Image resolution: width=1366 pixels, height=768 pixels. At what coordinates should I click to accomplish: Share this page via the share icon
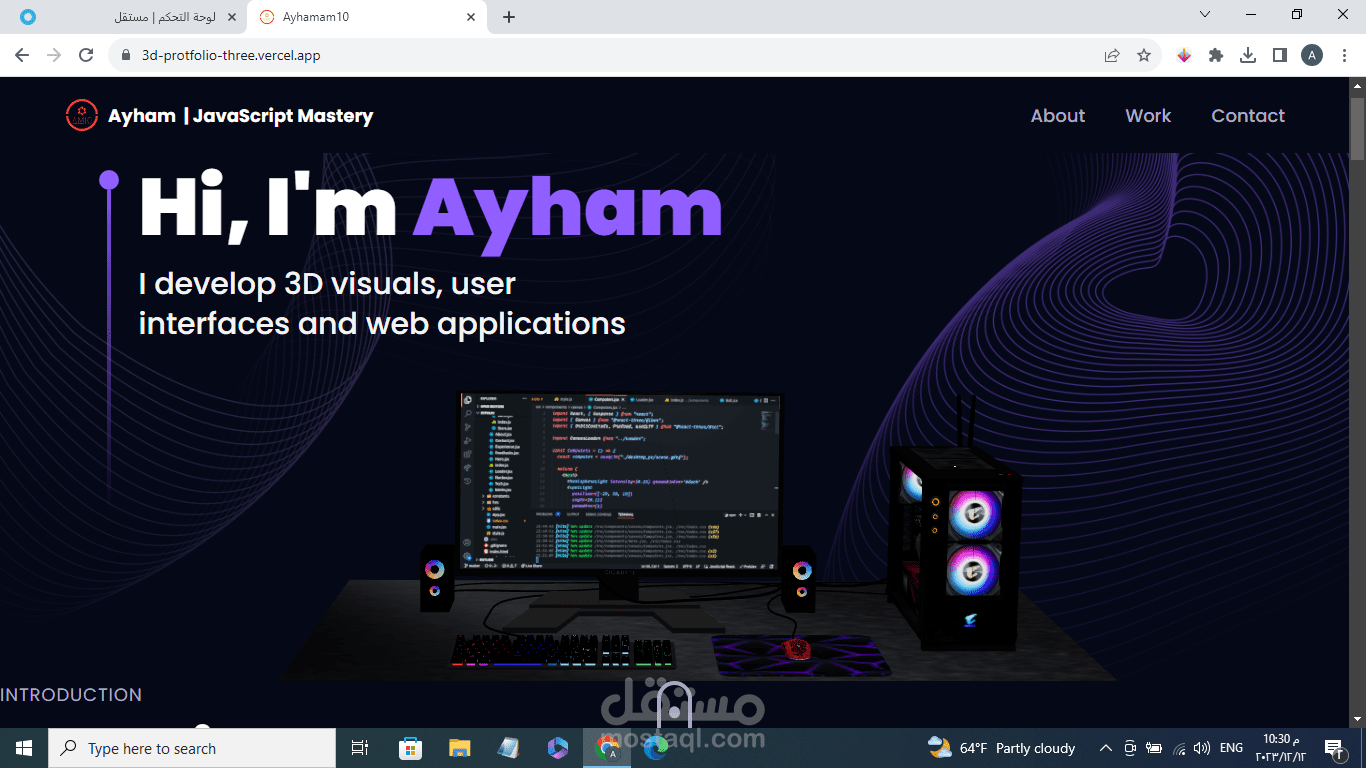[x=1112, y=56]
